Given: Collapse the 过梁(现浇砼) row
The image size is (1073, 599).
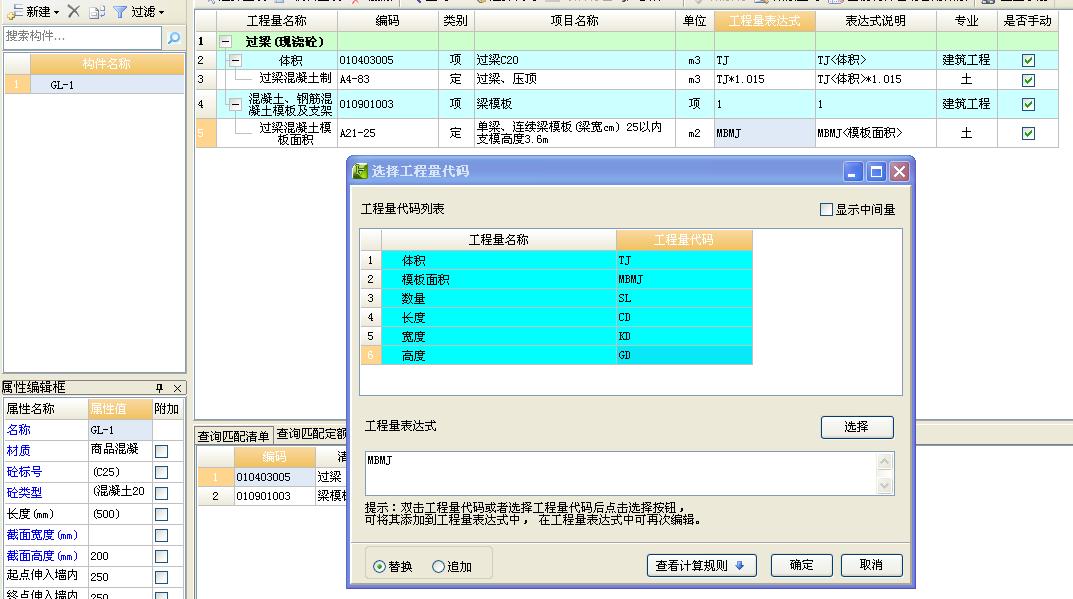Looking at the screenshot, I should coord(225,42).
